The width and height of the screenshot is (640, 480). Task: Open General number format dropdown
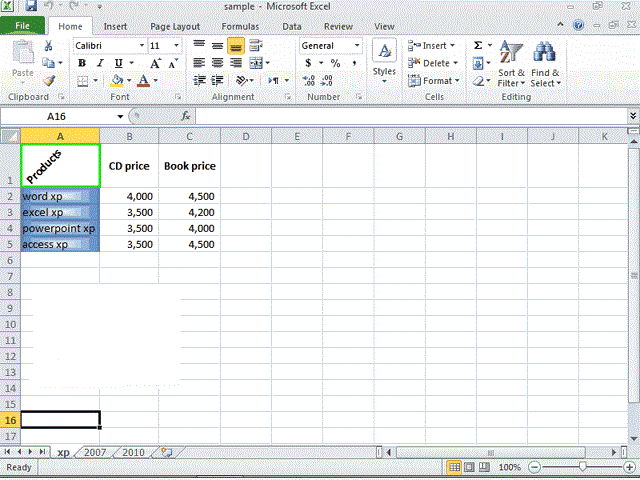tap(357, 45)
